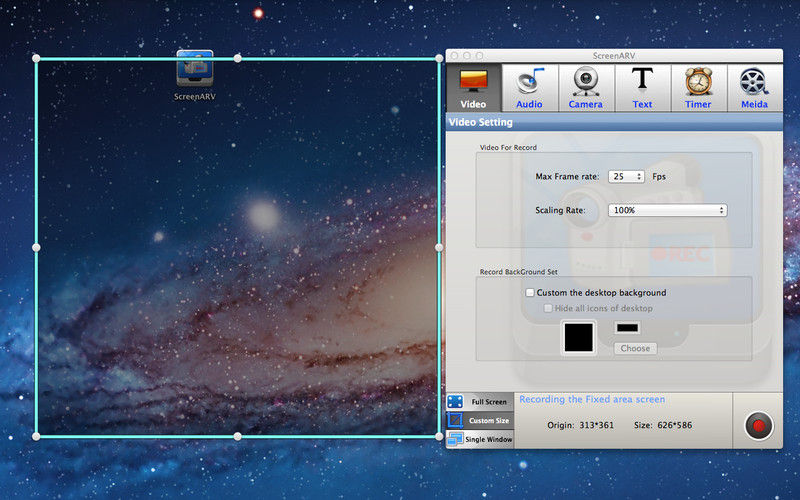Image resolution: width=800 pixels, height=500 pixels.
Task: Enable Custom the desktop background checkbox
Action: [x=530, y=293]
